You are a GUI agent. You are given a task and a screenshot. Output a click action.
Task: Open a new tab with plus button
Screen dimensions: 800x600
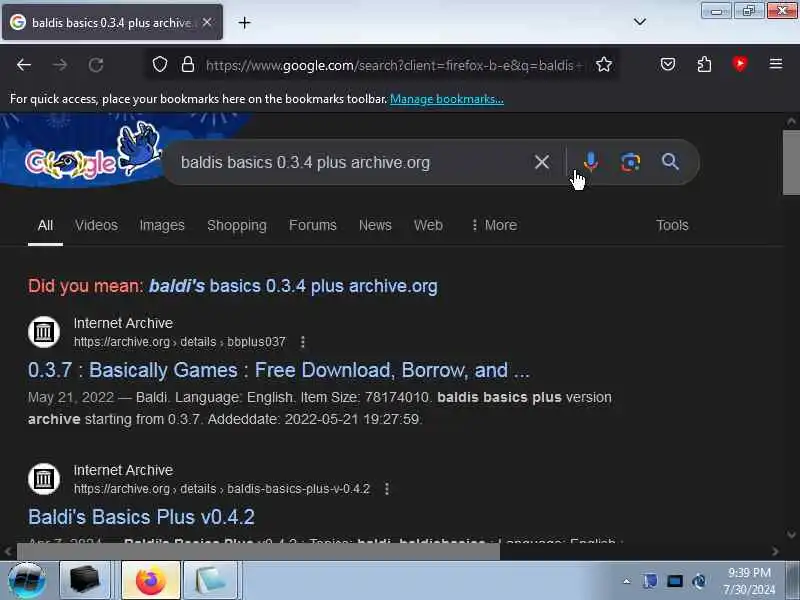pyautogui.click(x=244, y=22)
